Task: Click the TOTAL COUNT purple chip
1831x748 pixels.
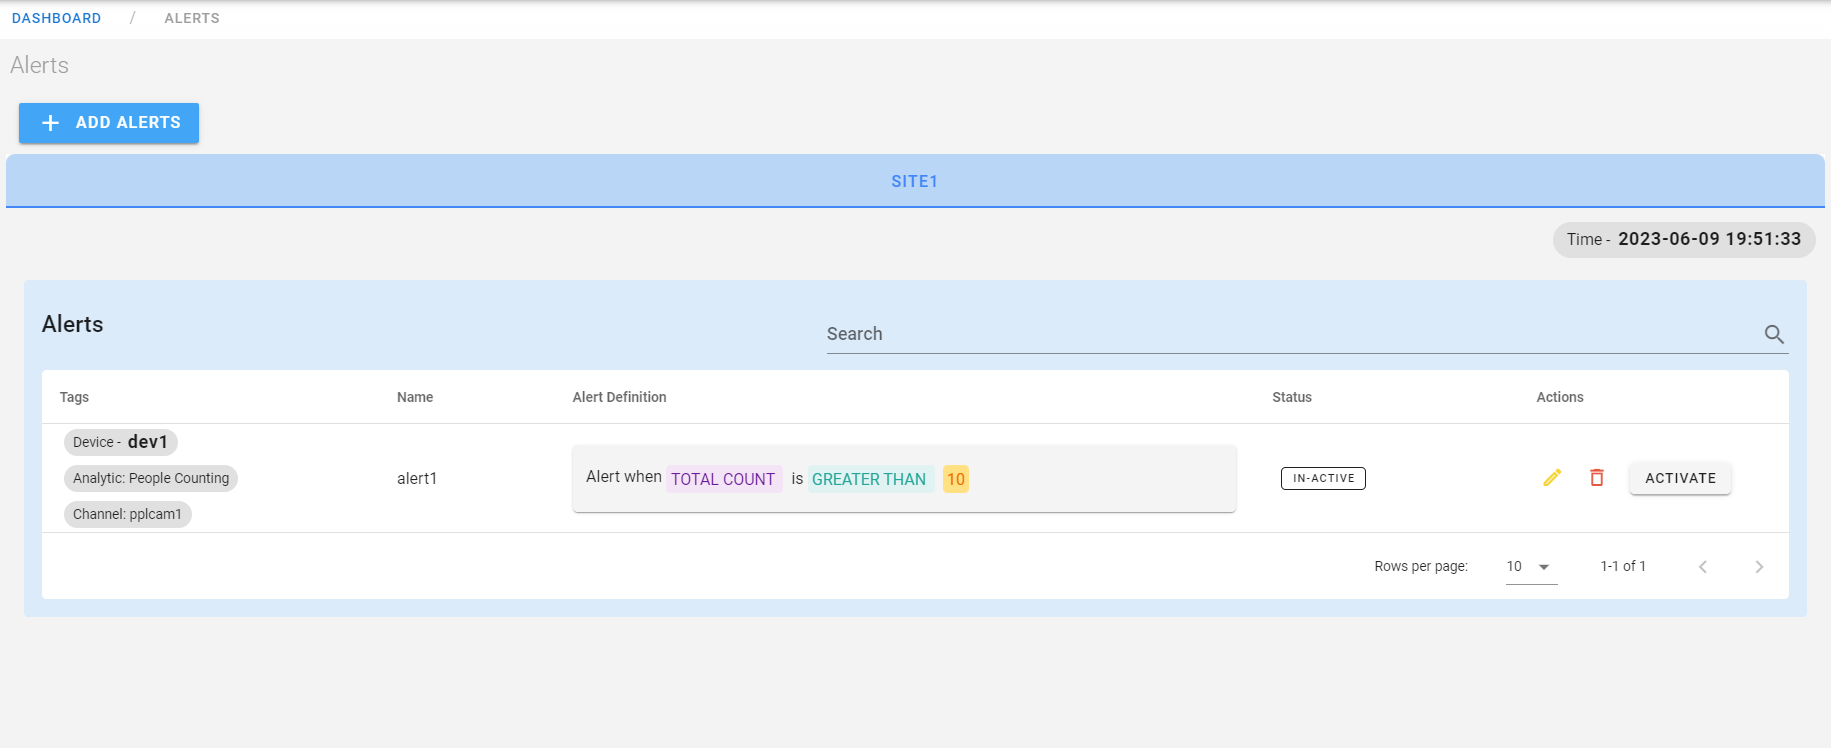Action: (x=723, y=479)
